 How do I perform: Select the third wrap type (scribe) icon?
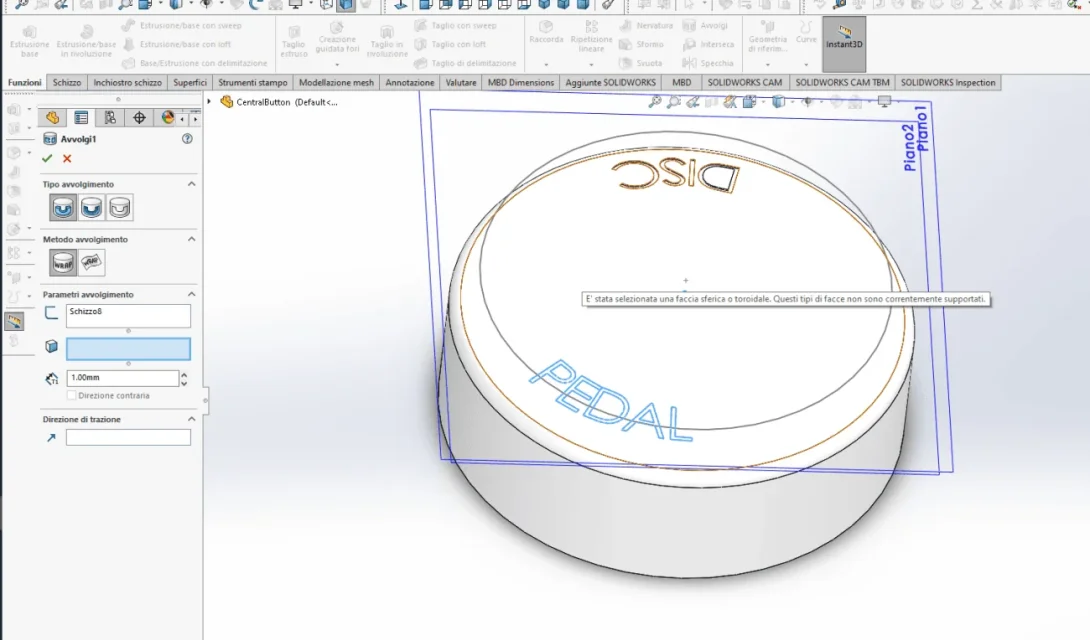tap(120, 208)
